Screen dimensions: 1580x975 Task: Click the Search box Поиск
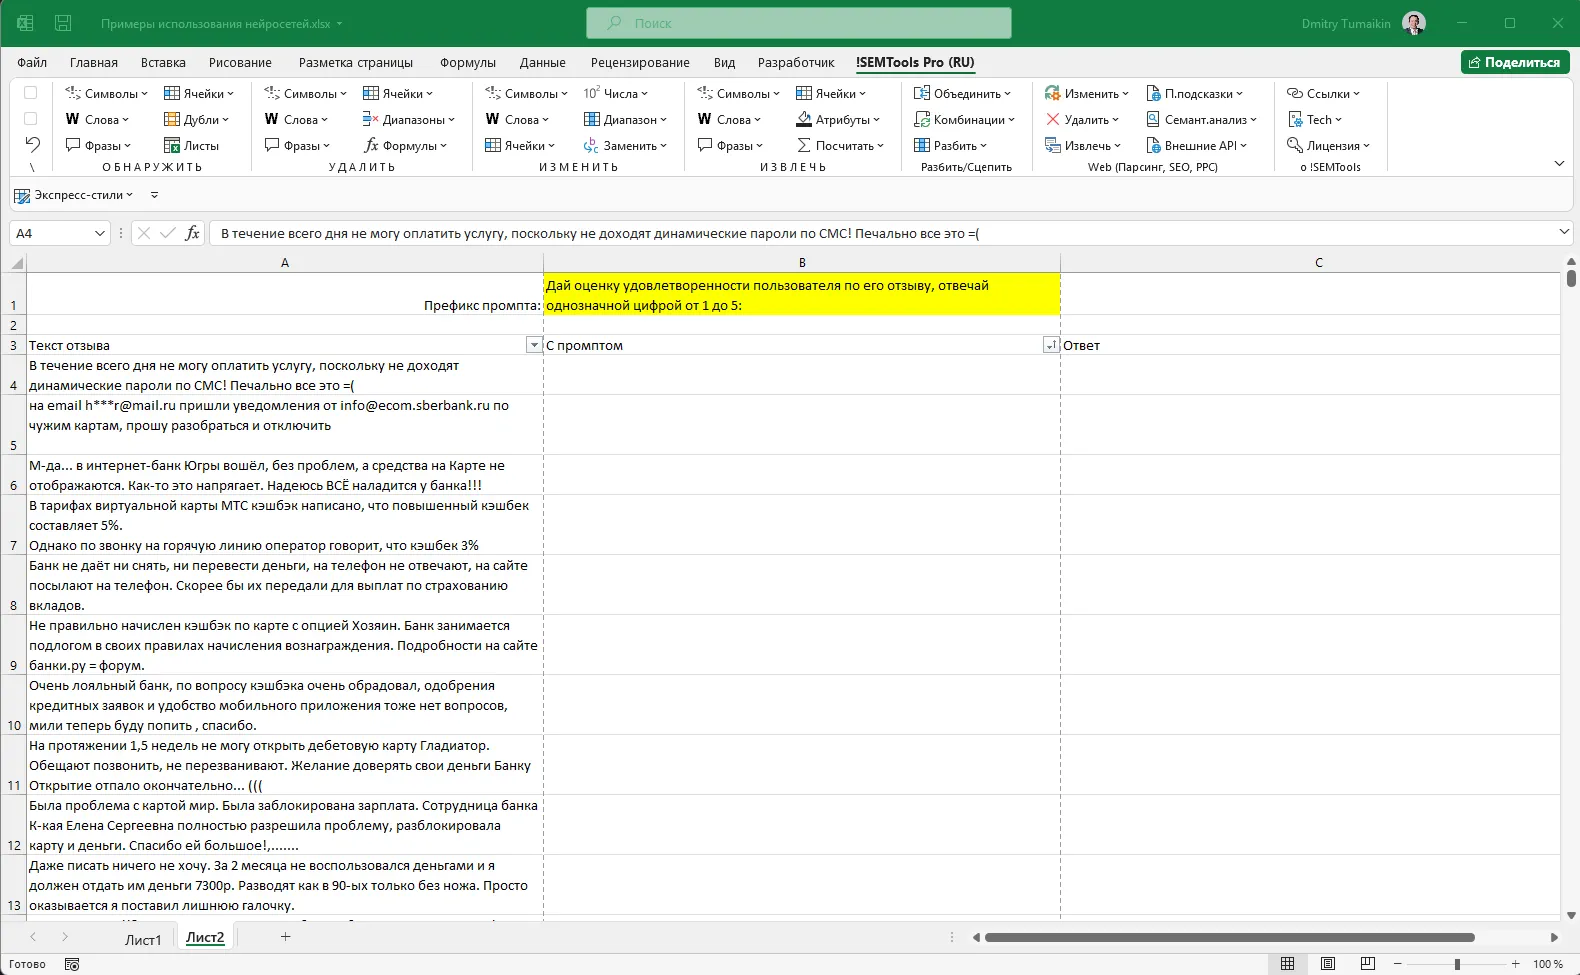coord(798,23)
